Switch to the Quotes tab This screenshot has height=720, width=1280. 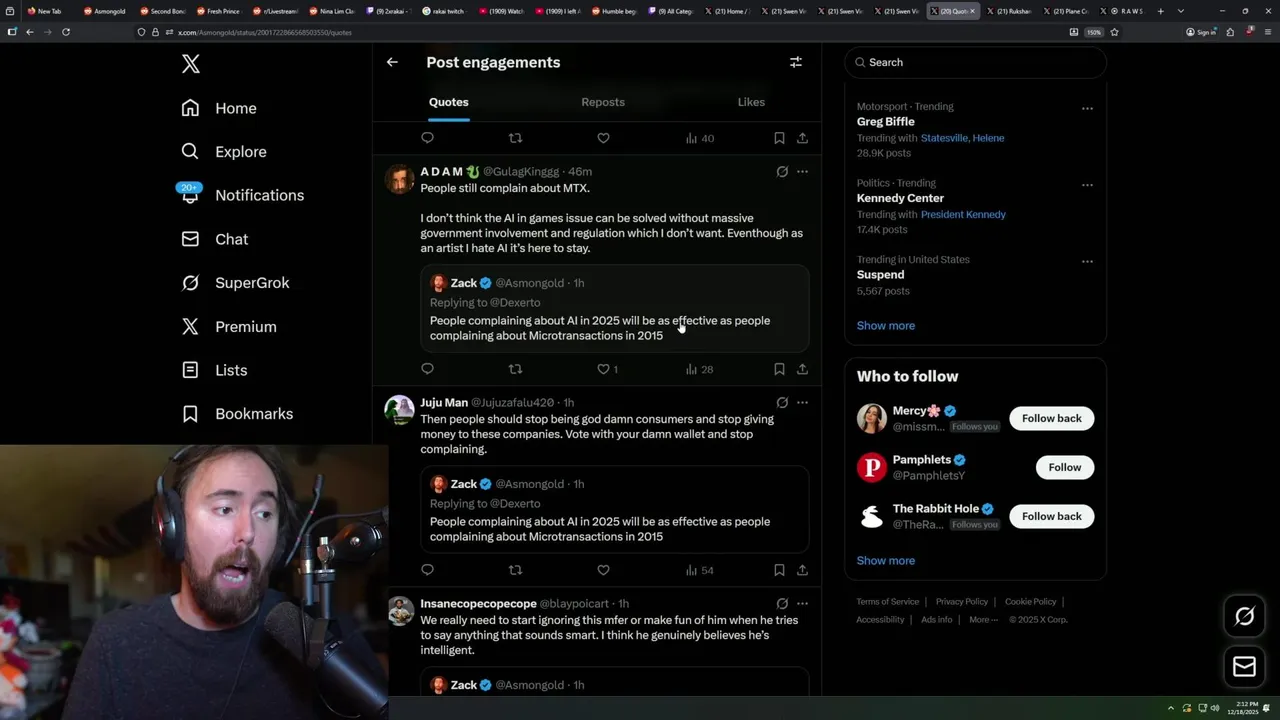point(448,102)
